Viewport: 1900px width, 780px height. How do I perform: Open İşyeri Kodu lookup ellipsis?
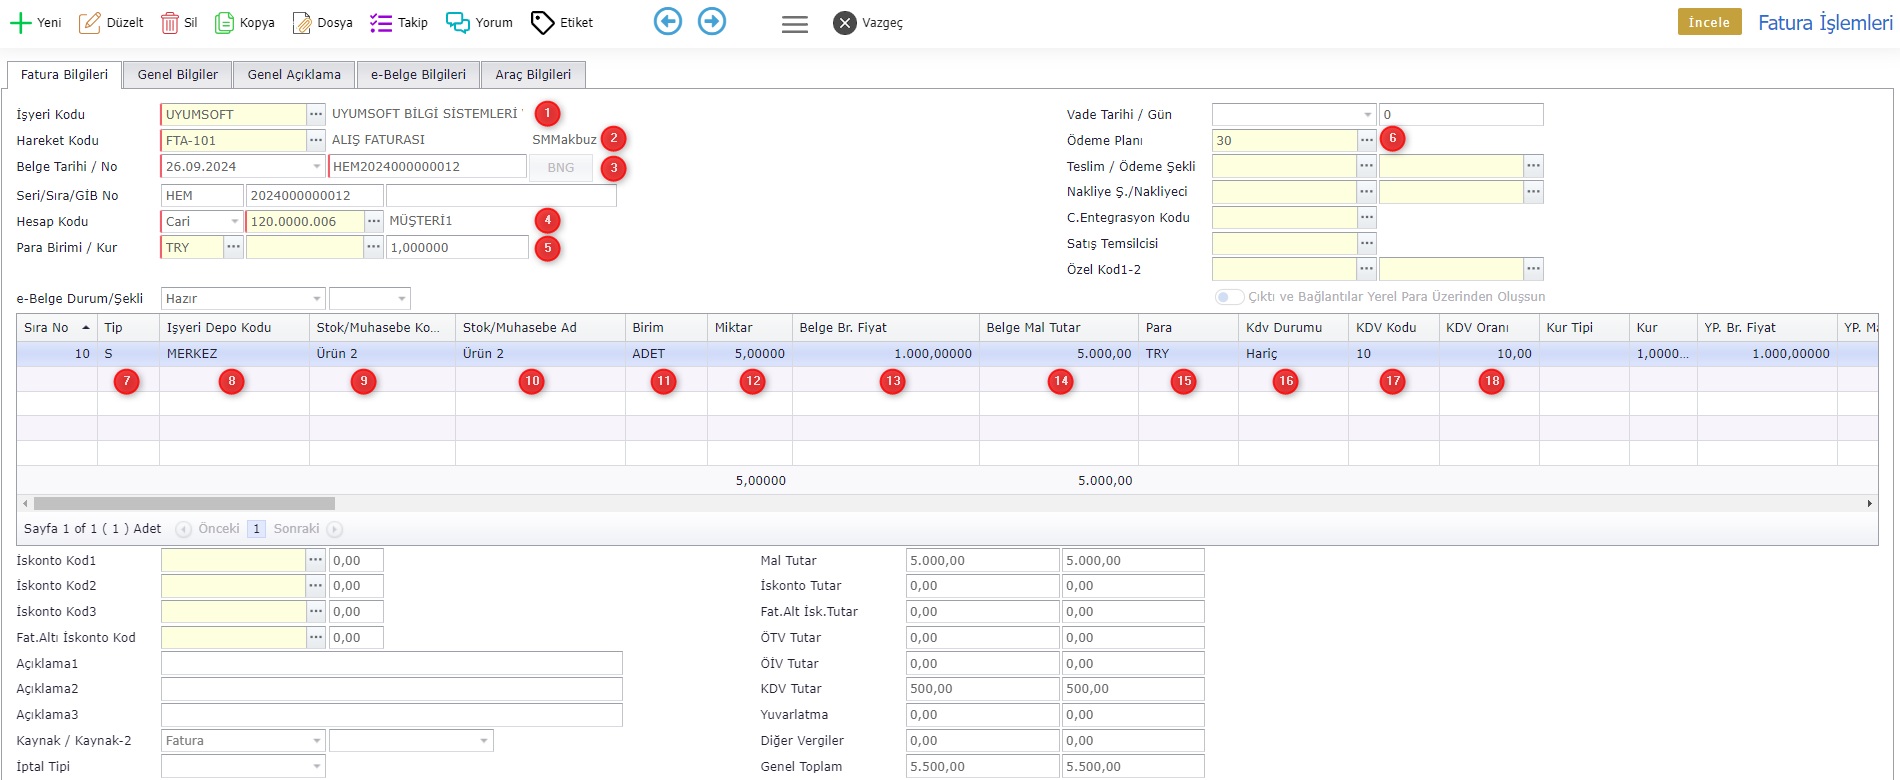pos(316,114)
